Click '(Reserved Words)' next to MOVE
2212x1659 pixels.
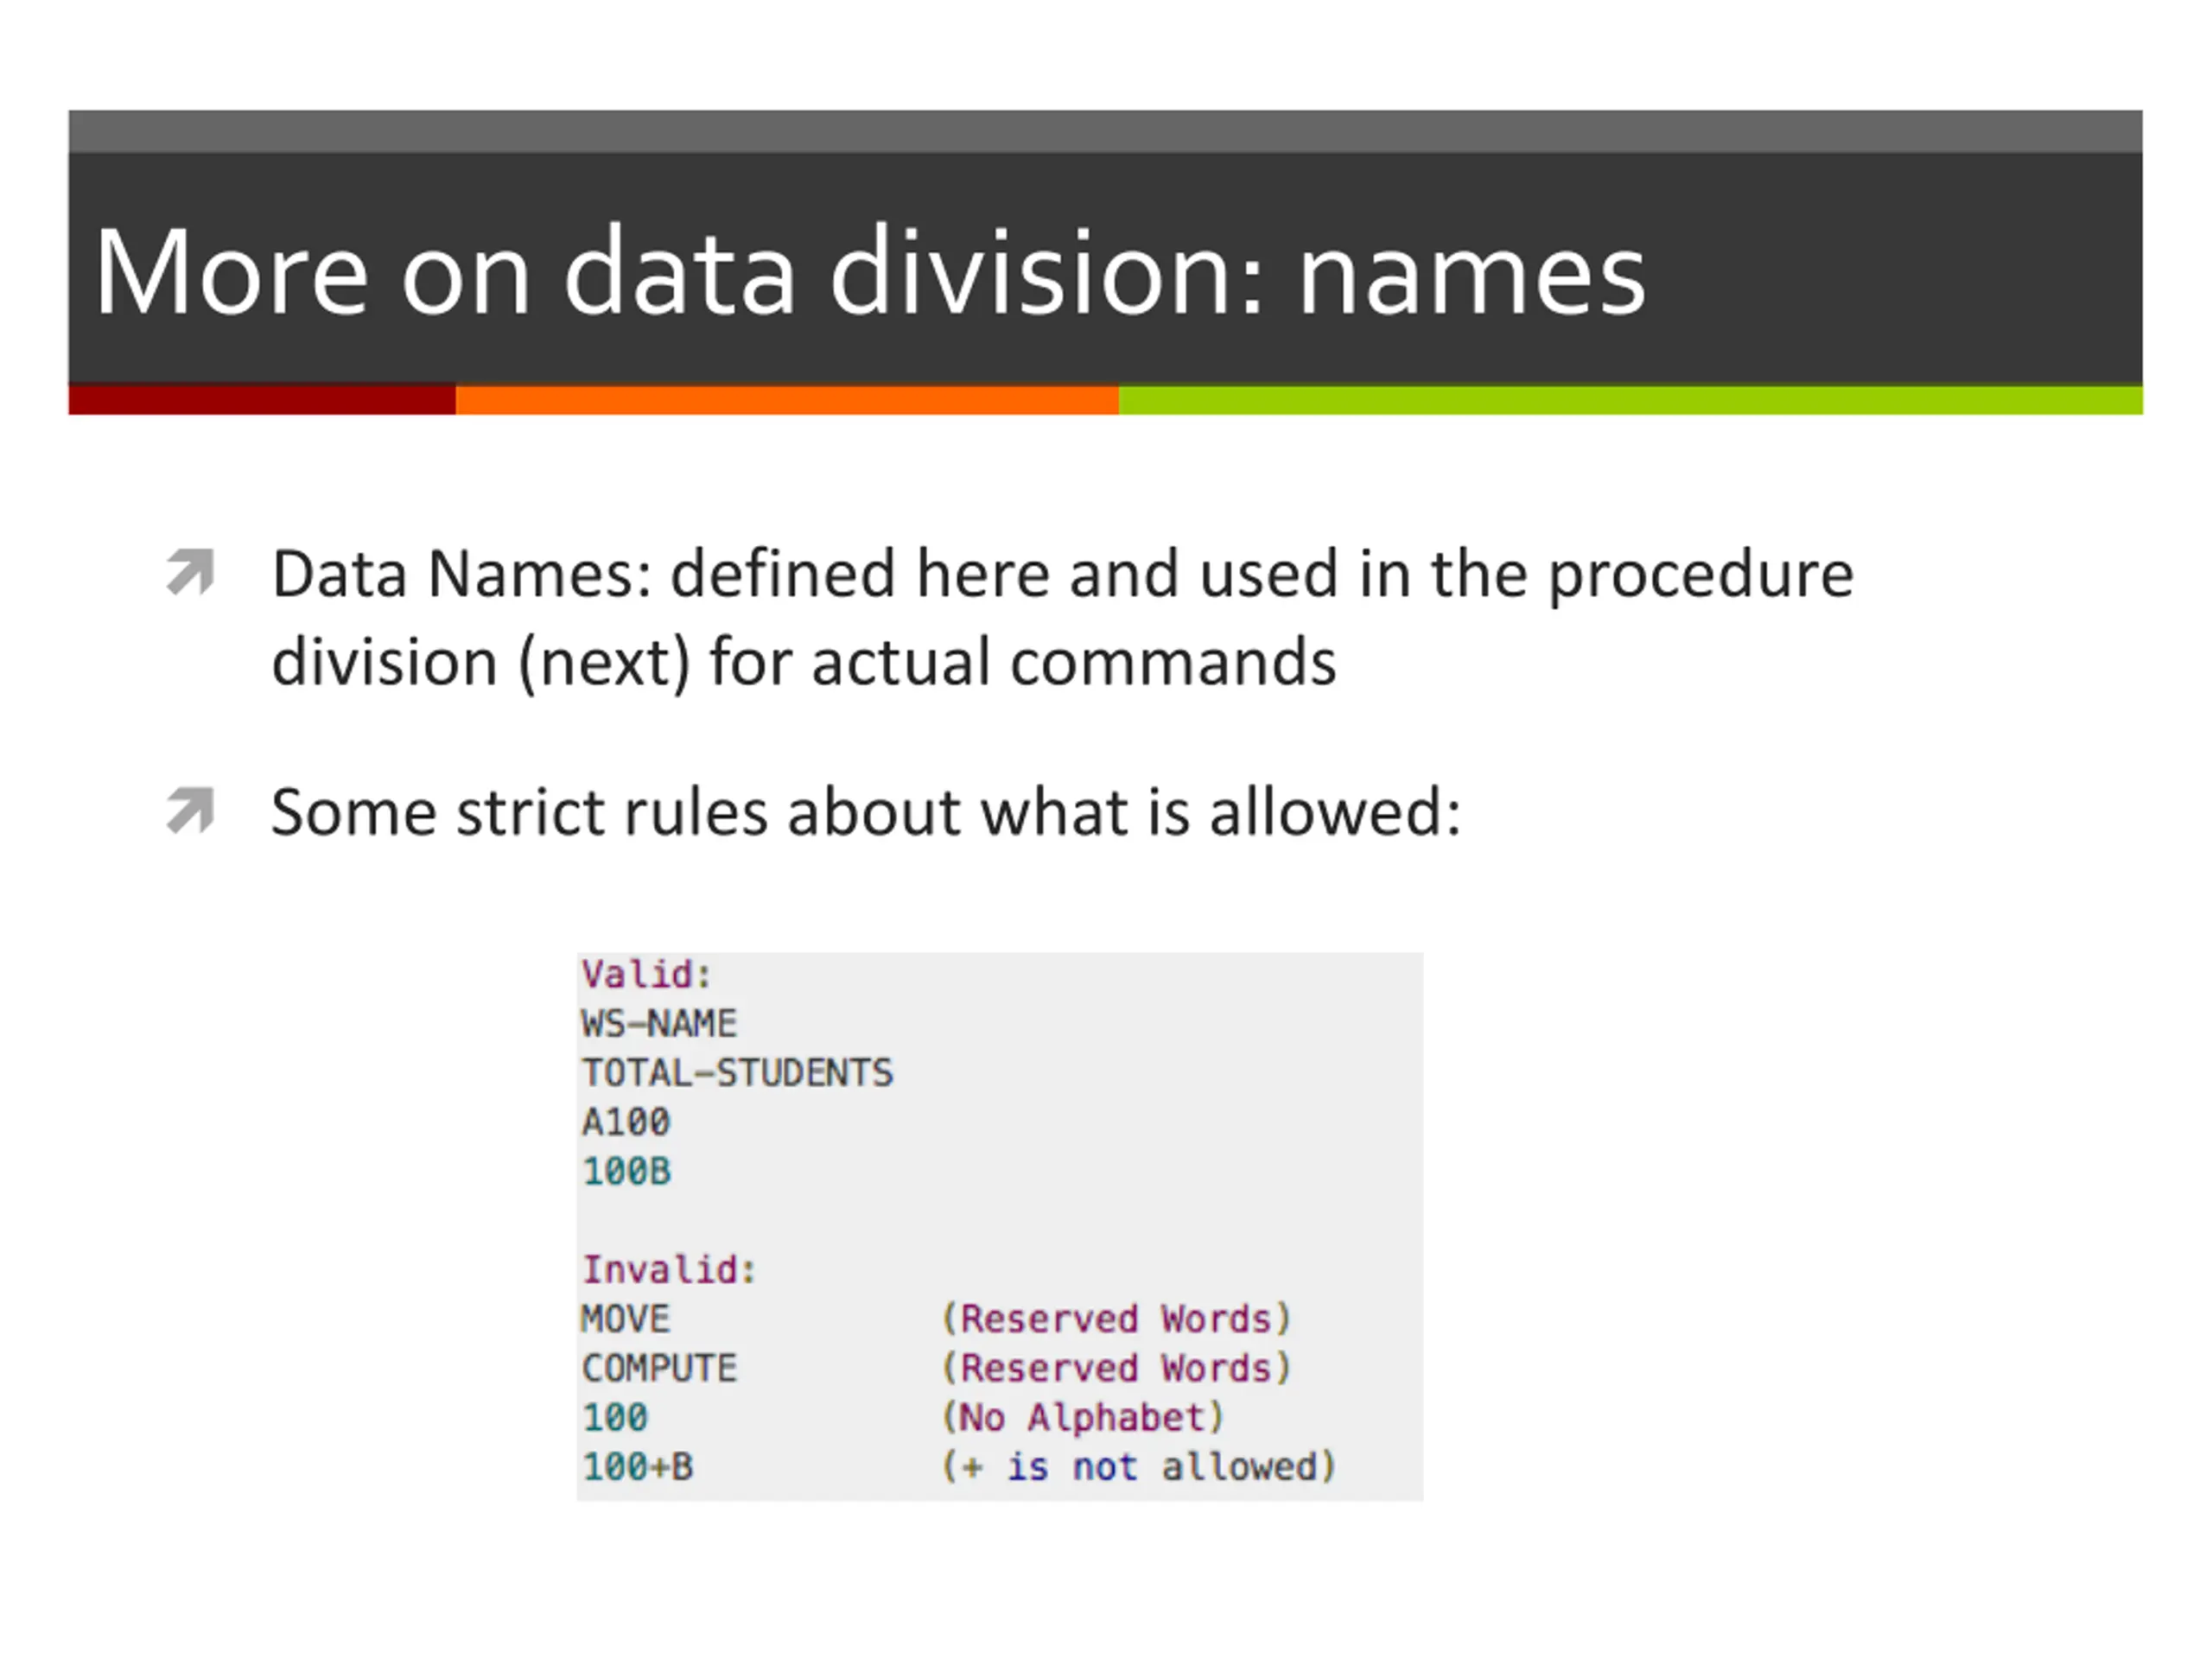click(x=1116, y=1318)
